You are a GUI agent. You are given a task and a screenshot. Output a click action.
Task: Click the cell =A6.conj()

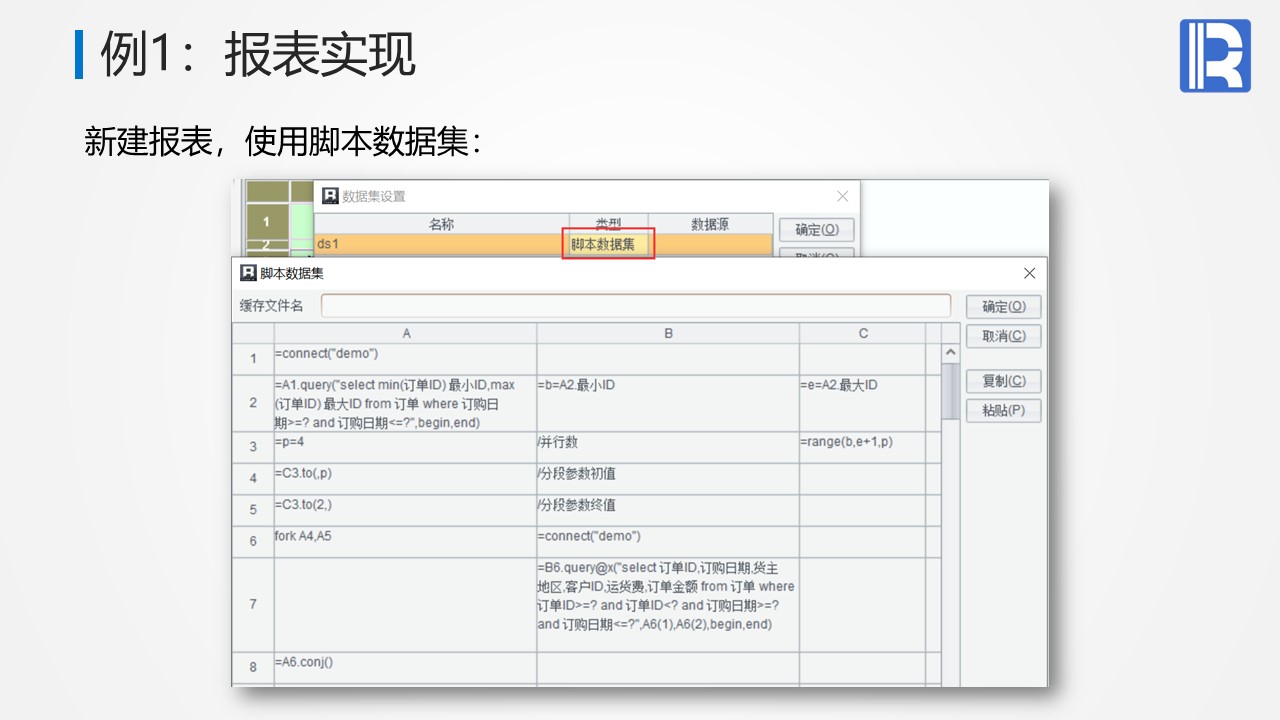(x=406, y=667)
